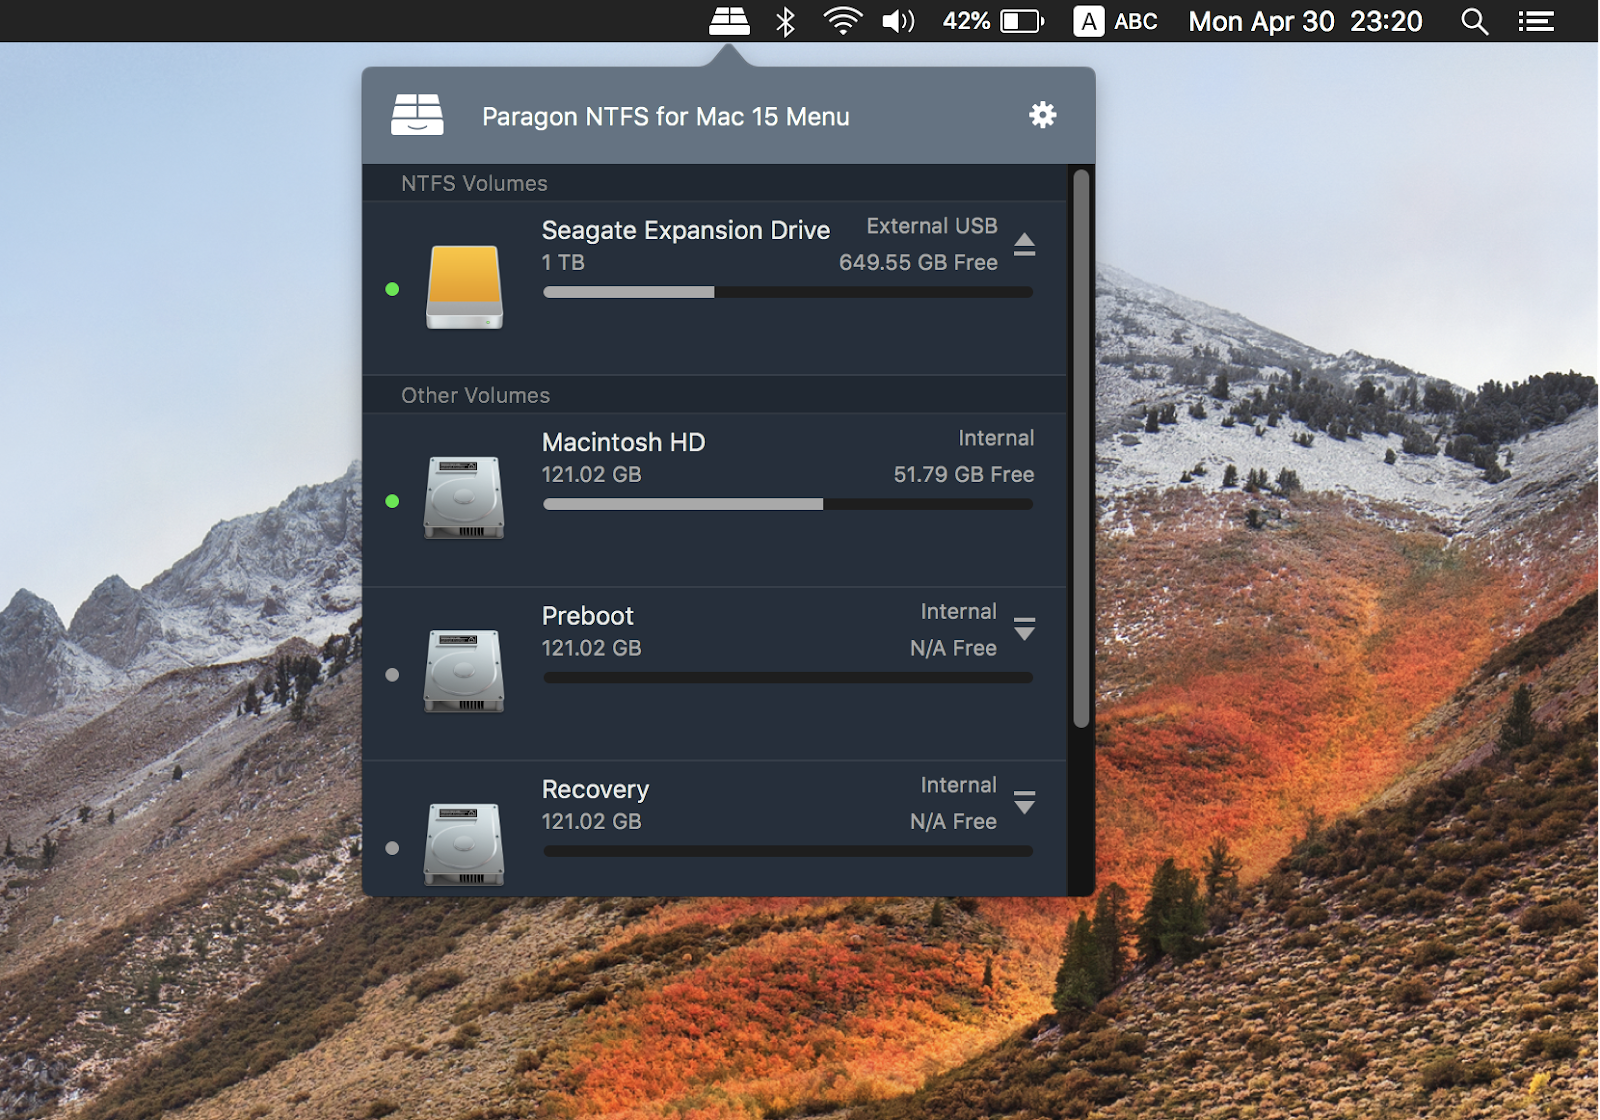Screen dimensions: 1600x1120
Task: Click the yellow Seagate drive icon
Action: [464, 287]
